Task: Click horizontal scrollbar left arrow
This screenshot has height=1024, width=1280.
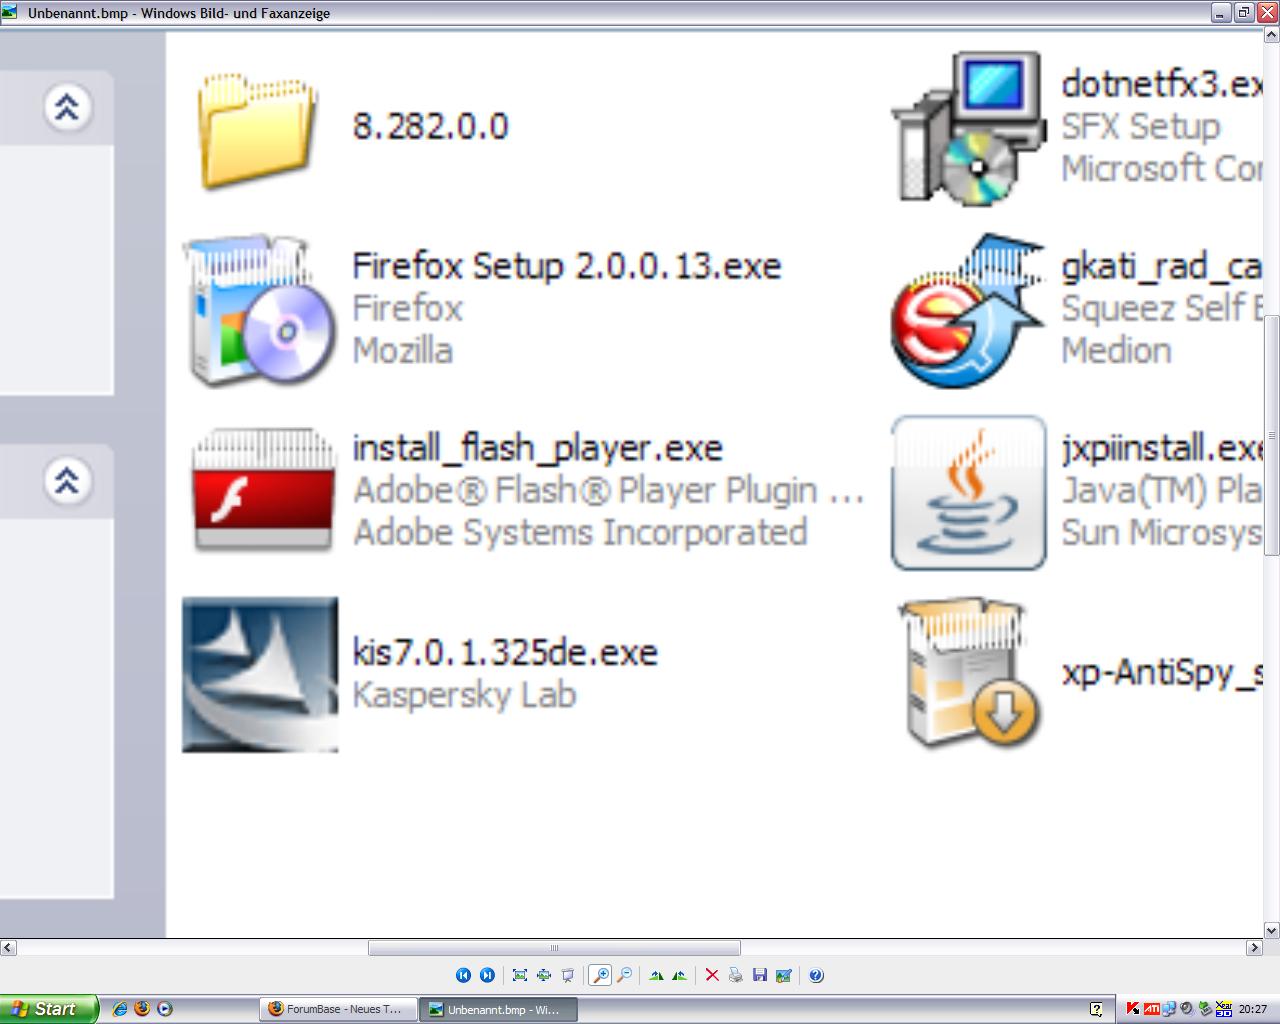Action: click(x=8, y=947)
